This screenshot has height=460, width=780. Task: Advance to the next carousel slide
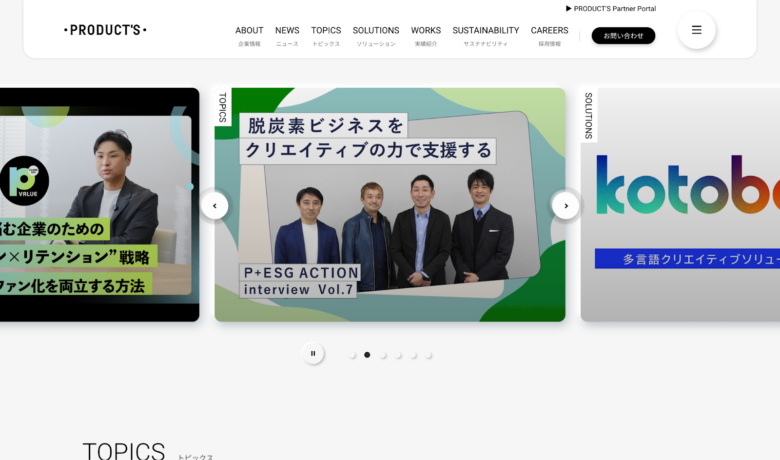566,205
